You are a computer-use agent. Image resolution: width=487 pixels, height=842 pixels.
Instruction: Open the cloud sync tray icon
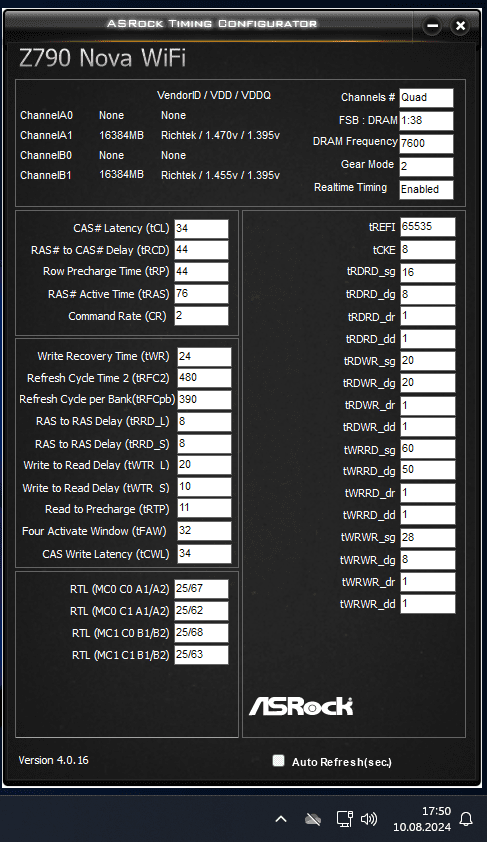(312, 819)
